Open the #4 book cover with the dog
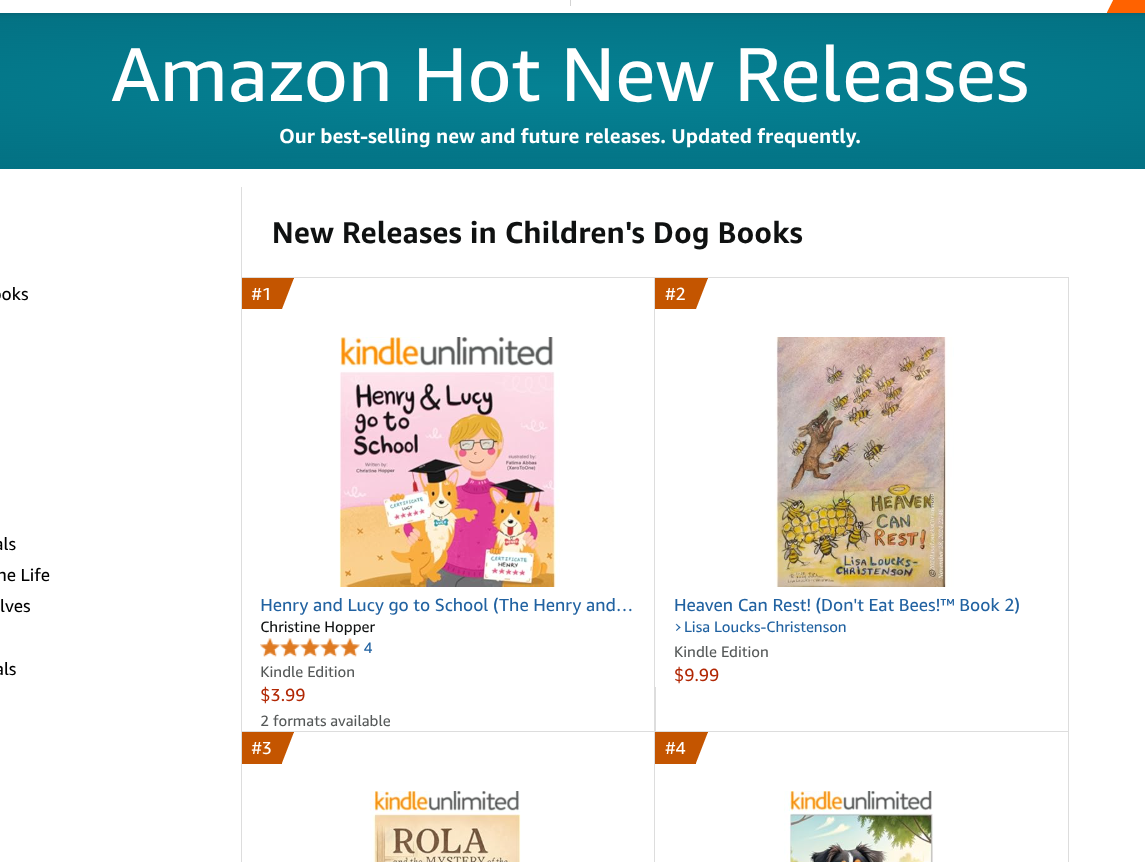Image resolution: width=1145 pixels, height=862 pixels. coord(860,840)
